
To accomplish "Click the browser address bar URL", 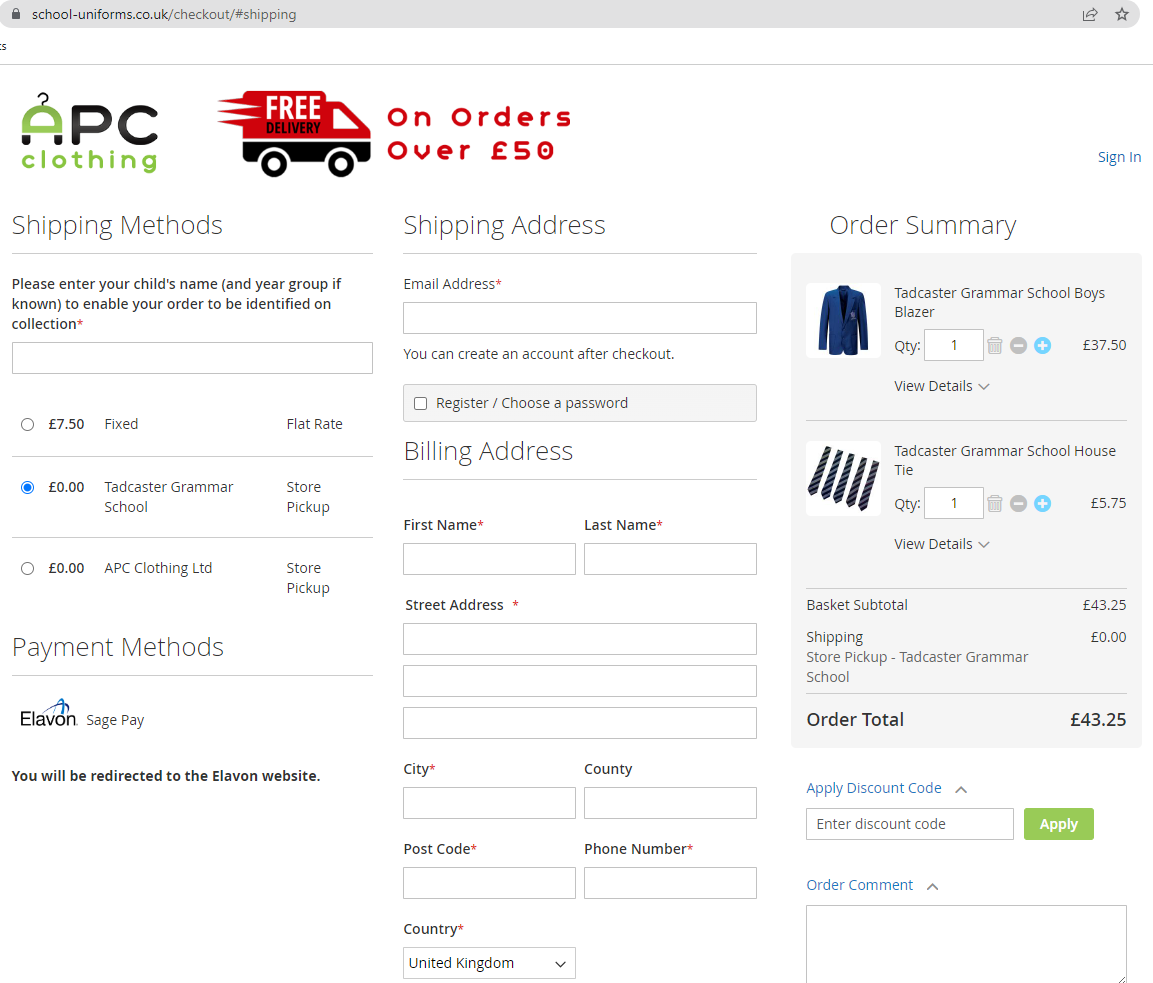I will pos(164,15).
